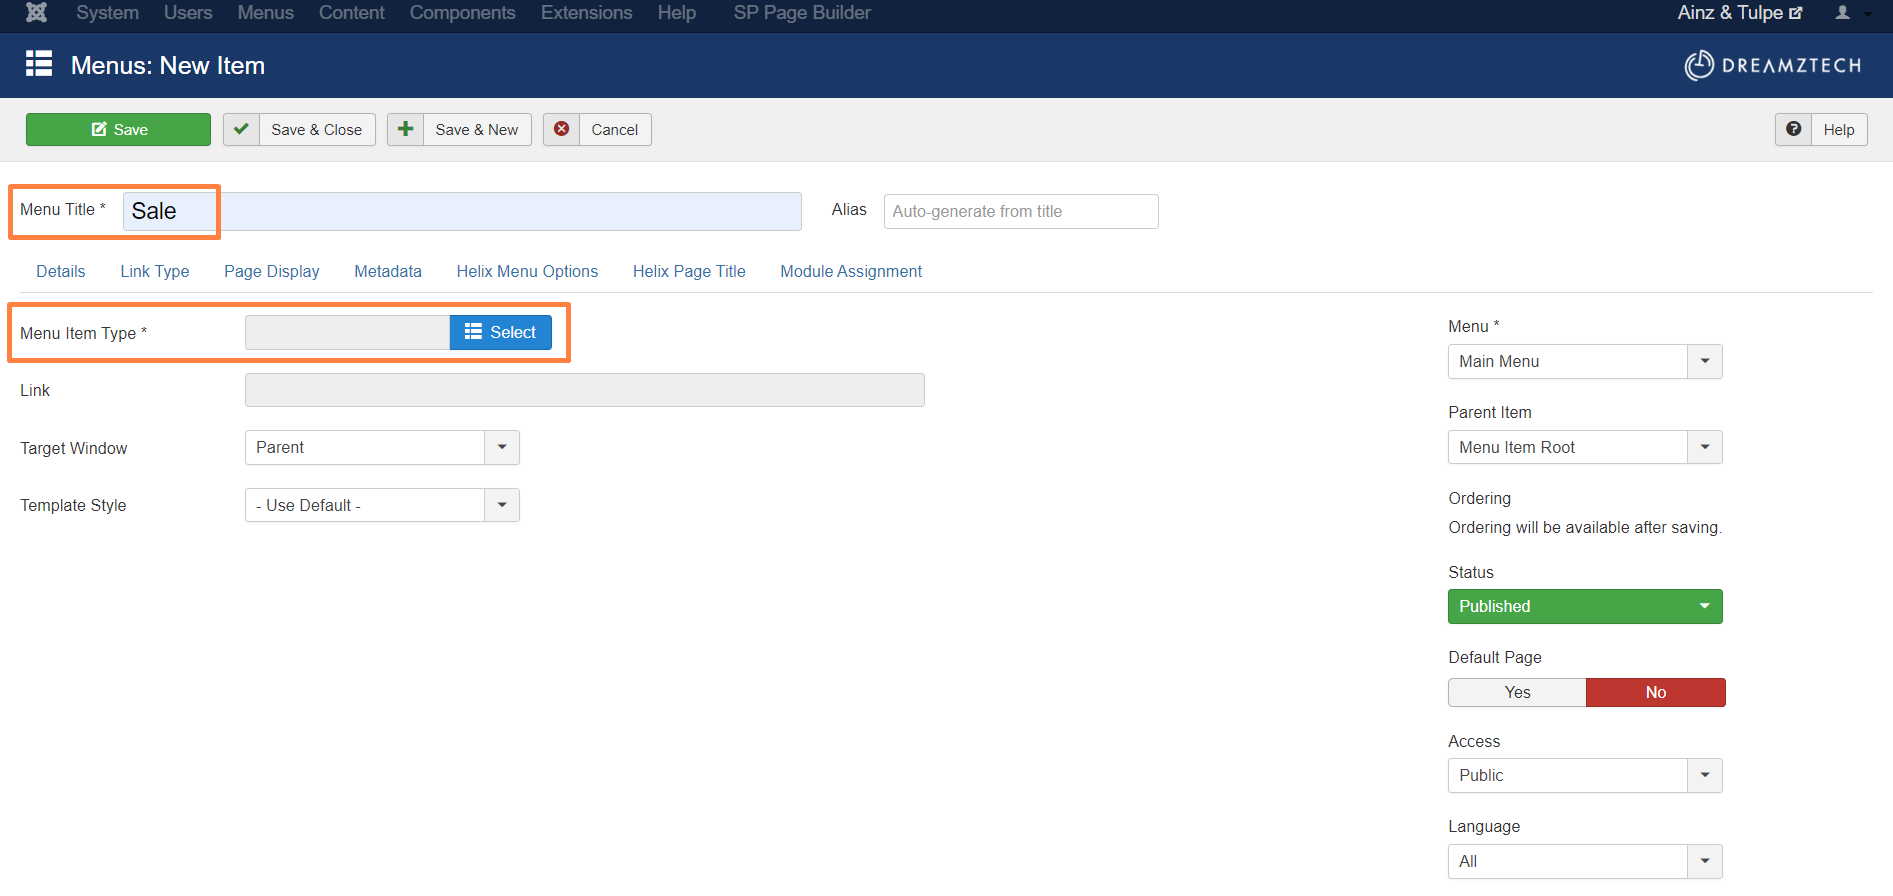Open the Language dropdown showing All
Viewport: 1893px width, 896px height.
(1585, 861)
